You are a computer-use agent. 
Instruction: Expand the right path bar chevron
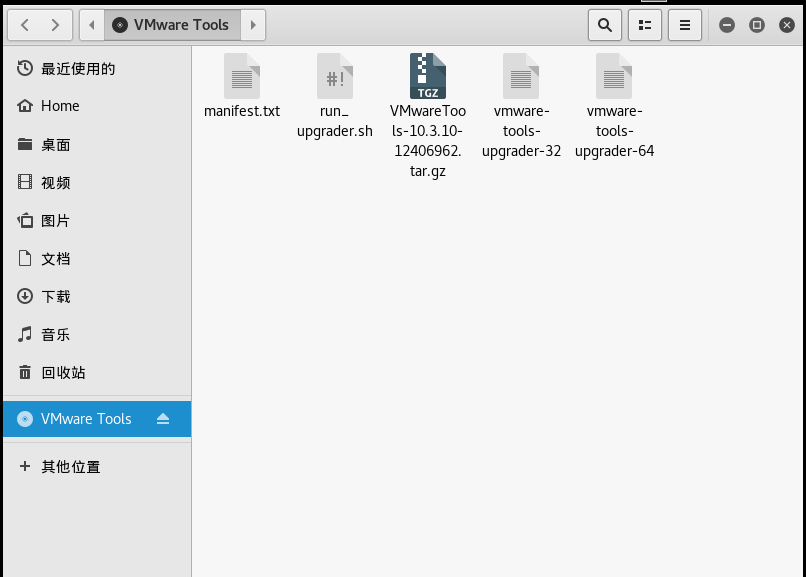coord(253,25)
